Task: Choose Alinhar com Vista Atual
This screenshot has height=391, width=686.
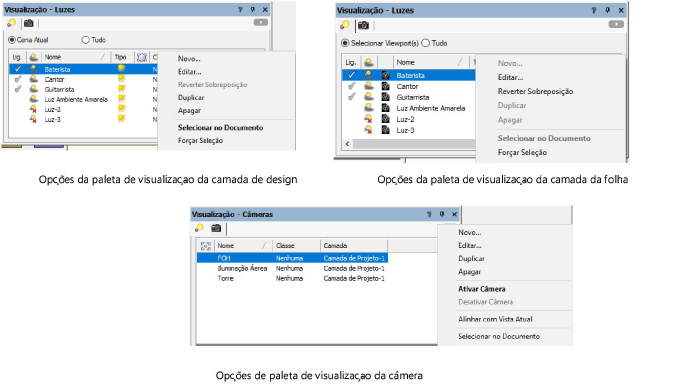Action: click(495, 319)
